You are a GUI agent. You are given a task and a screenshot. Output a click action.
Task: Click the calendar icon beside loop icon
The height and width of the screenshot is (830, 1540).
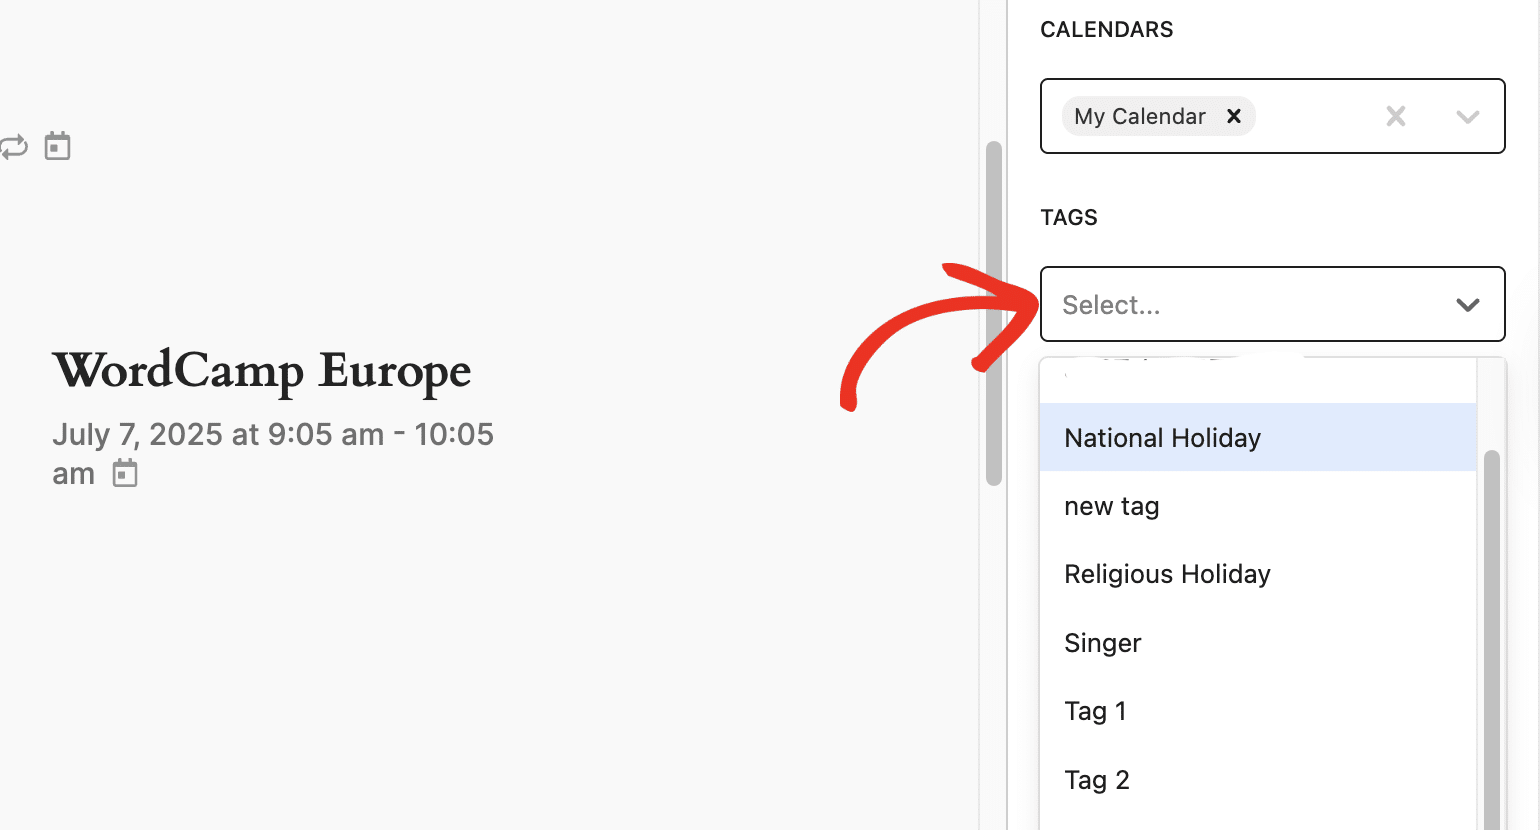pos(58,146)
